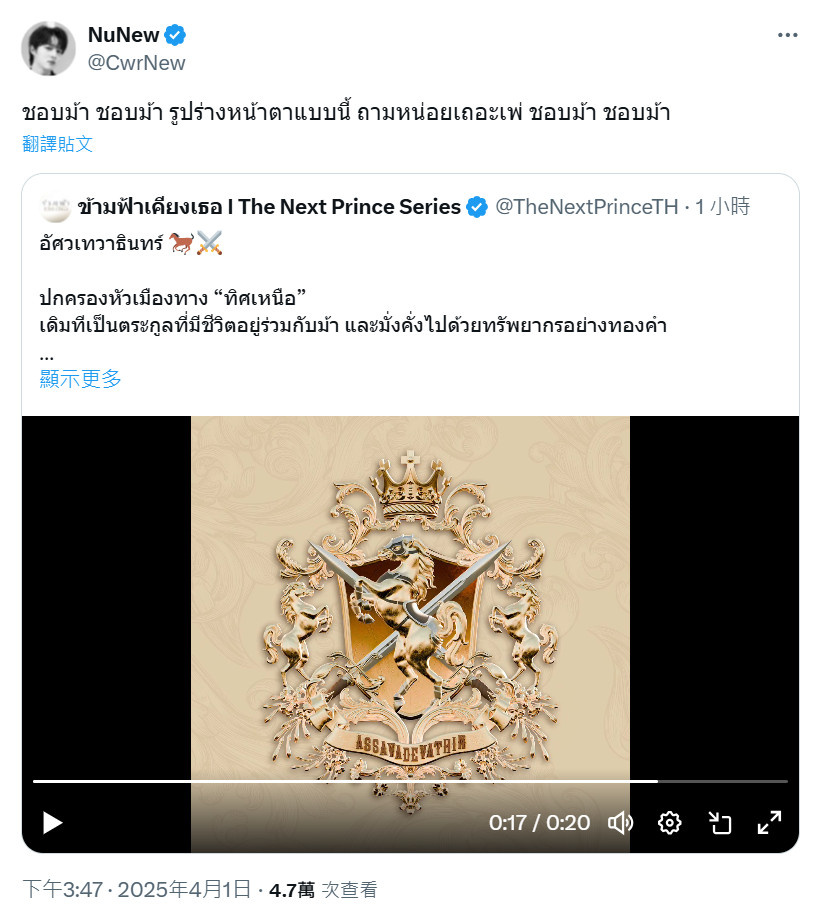
Task: Click NuNew's profile avatar
Action: point(48,49)
